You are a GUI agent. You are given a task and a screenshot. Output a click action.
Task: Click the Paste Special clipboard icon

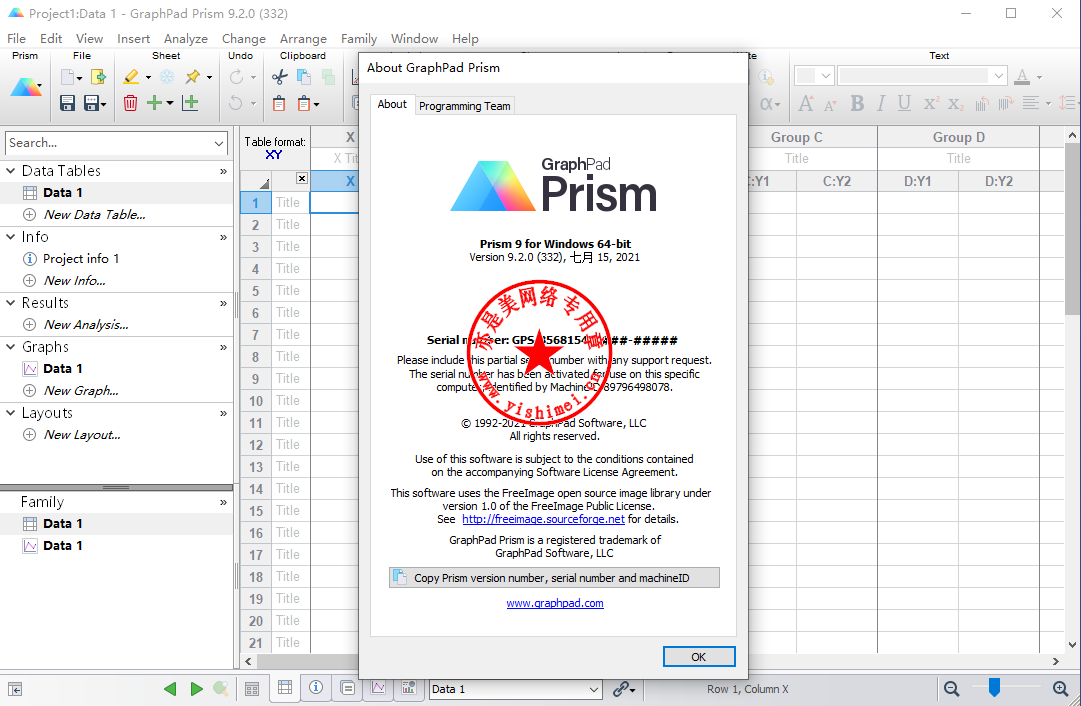click(x=304, y=103)
